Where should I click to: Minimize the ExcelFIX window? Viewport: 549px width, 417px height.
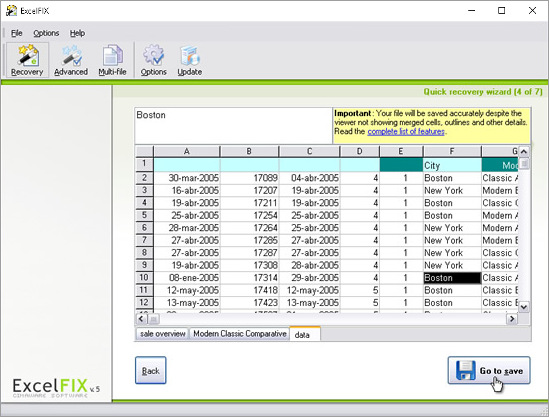pyautogui.click(x=471, y=11)
